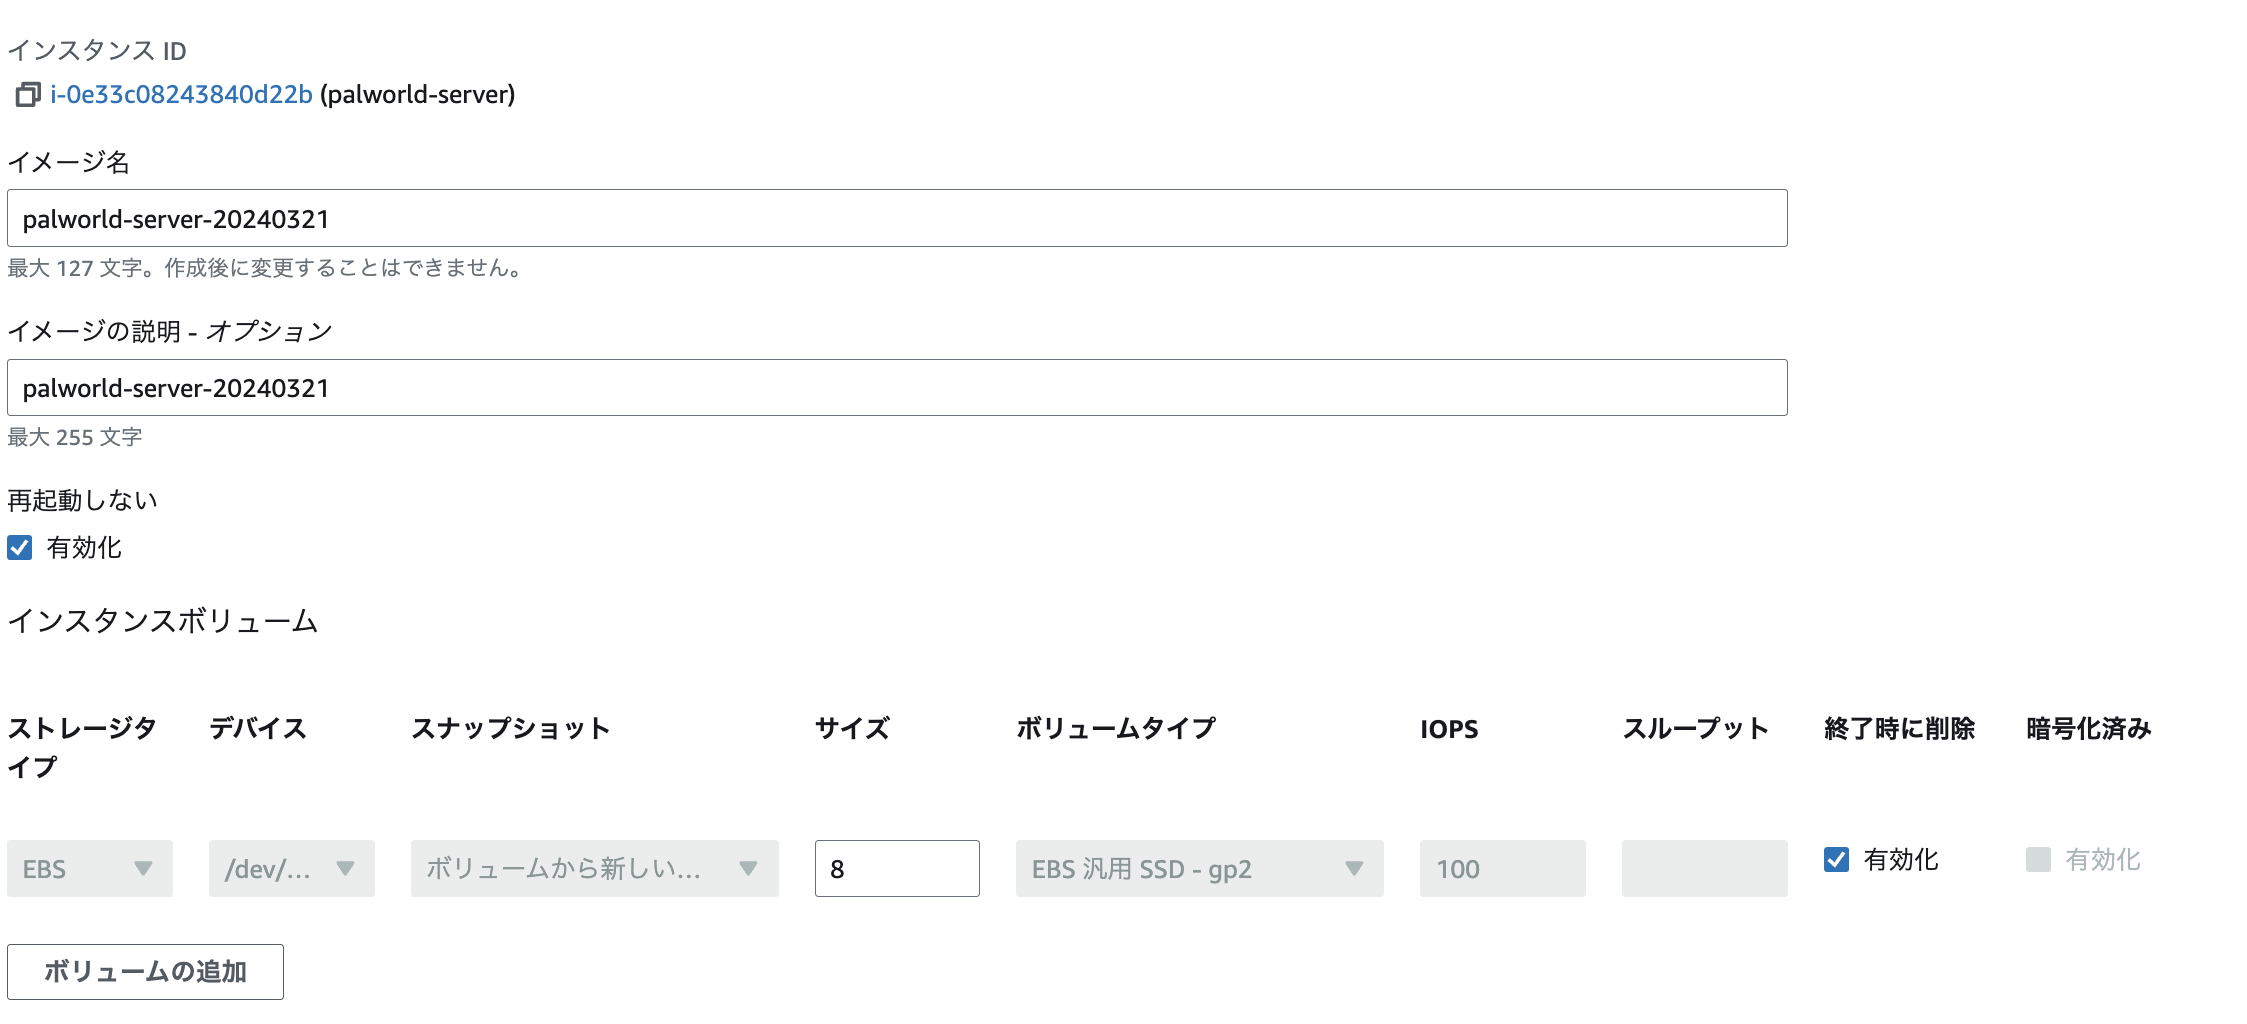Click the greyed-out 暗号化済み checkbox
Screen dimensions: 2247x1024
click(2038, 860)
